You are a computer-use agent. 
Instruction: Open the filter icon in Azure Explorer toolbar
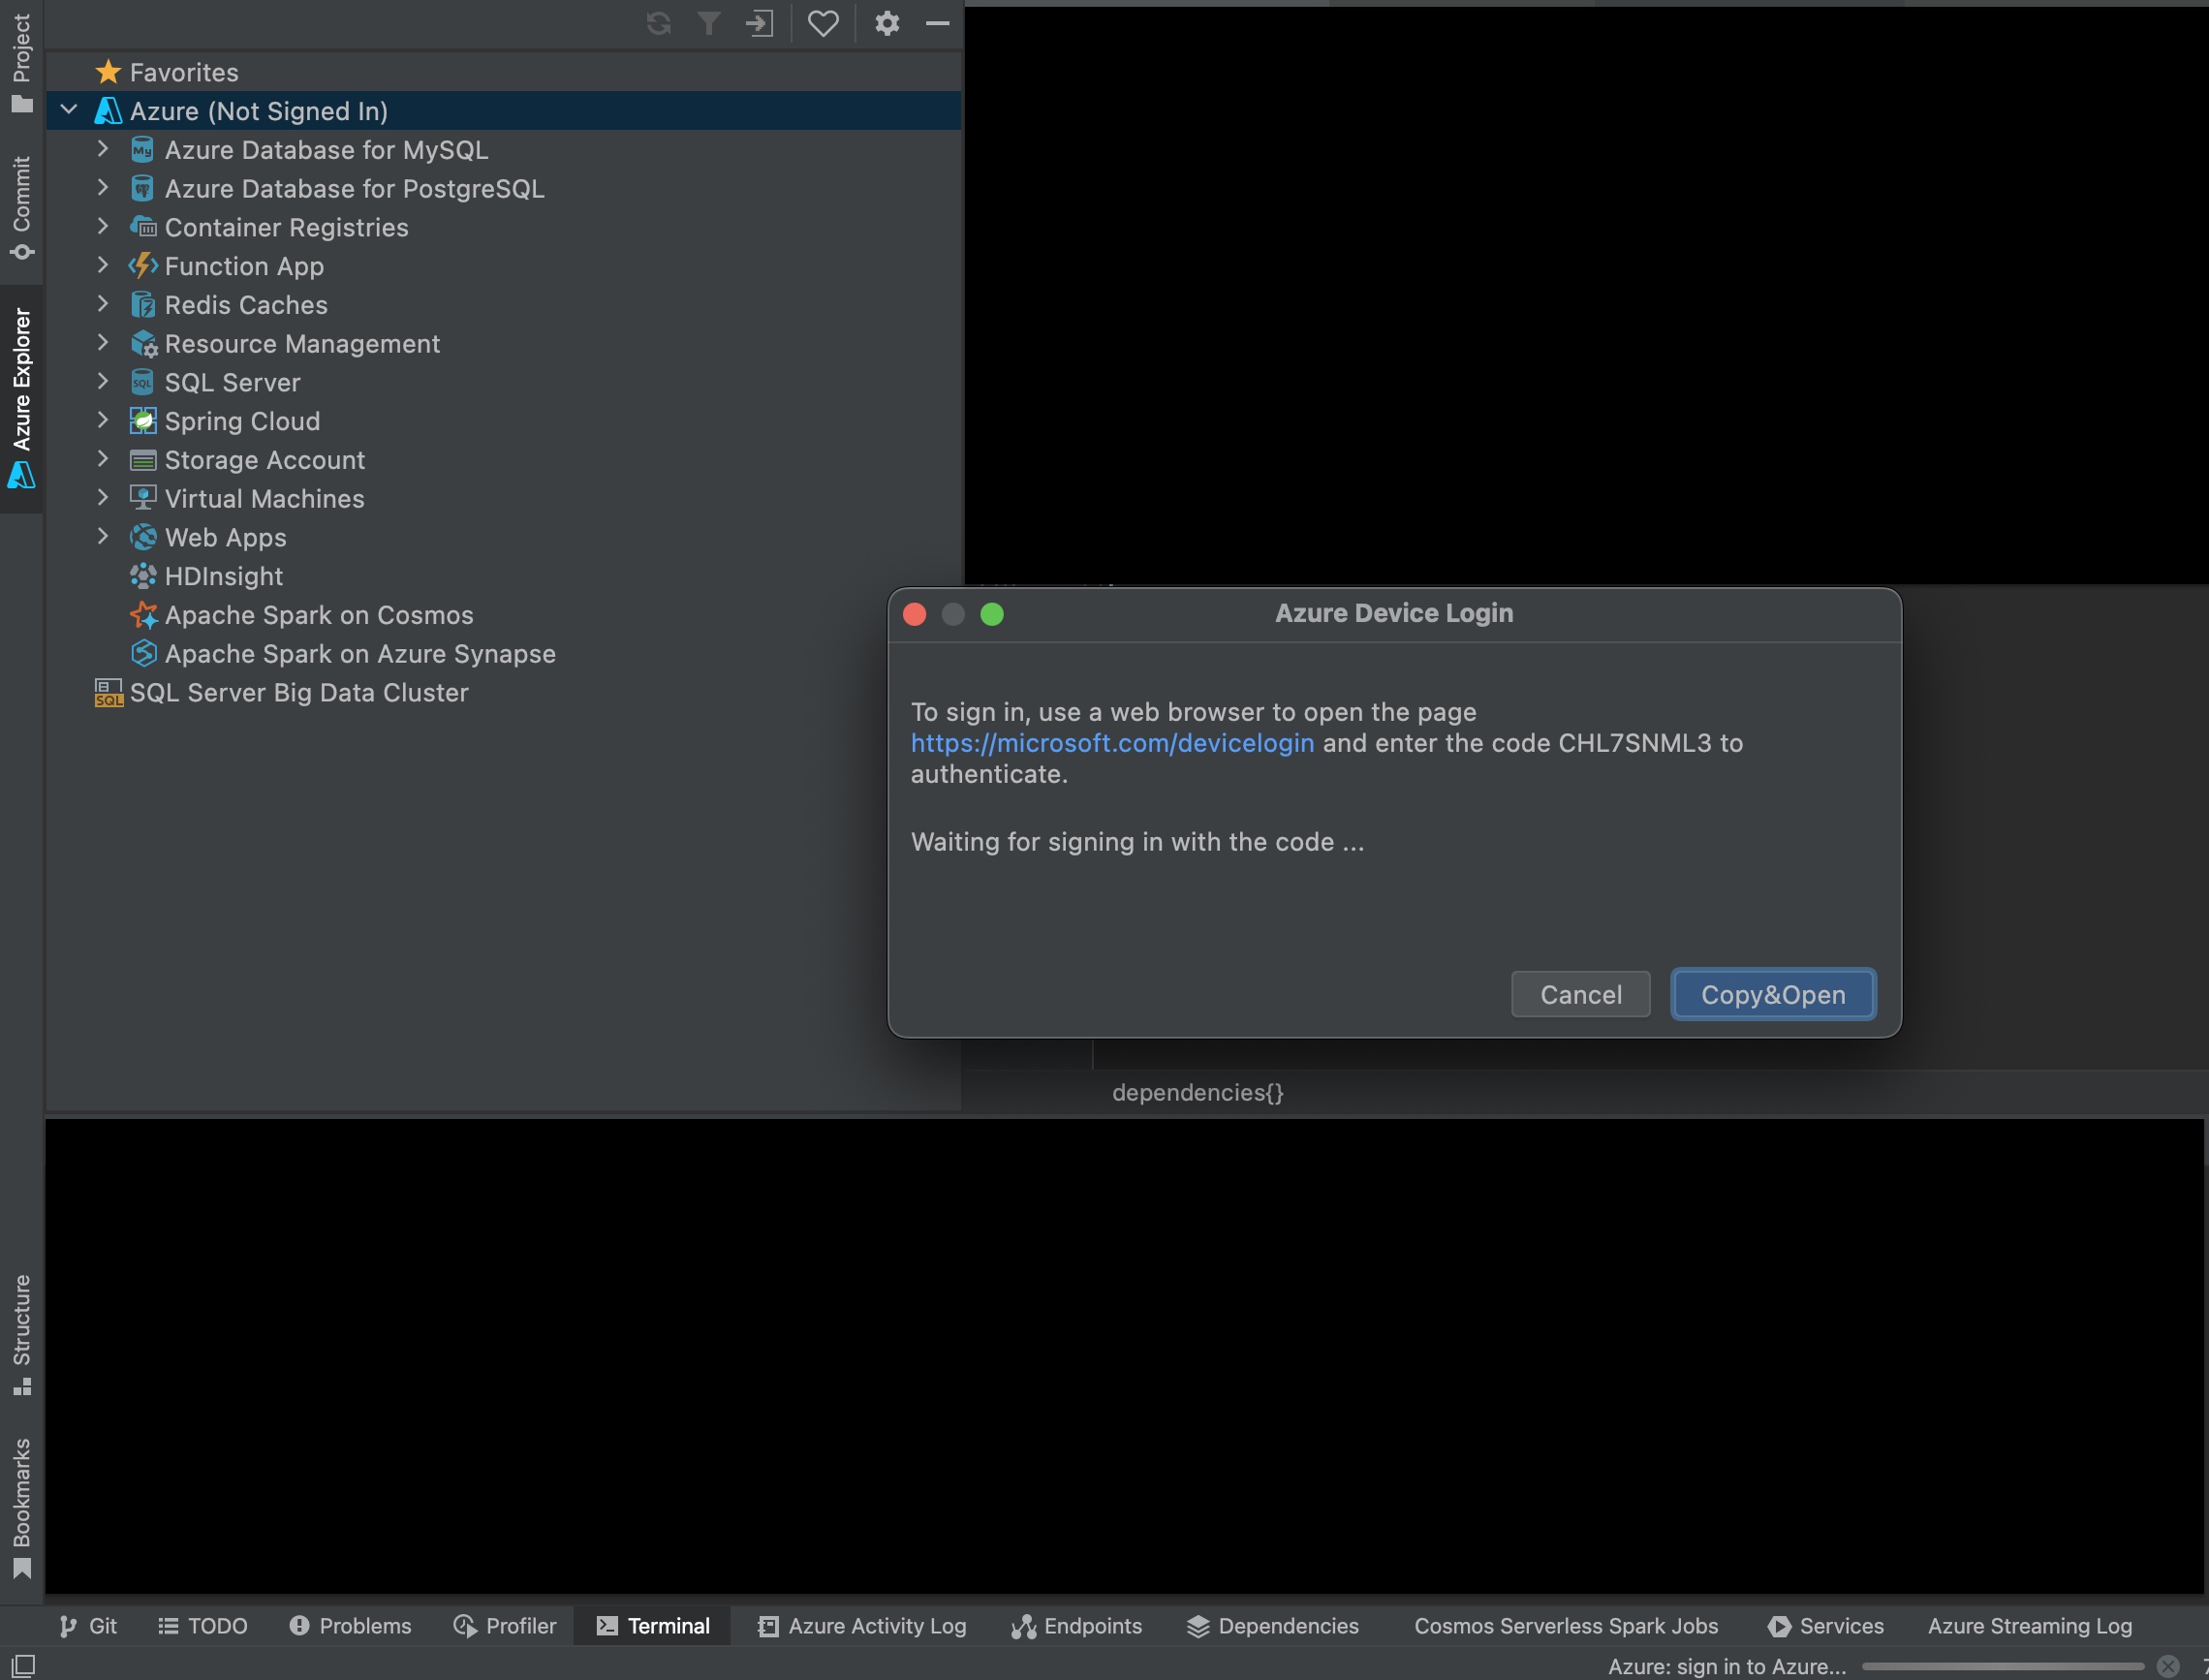click(709, 23)
